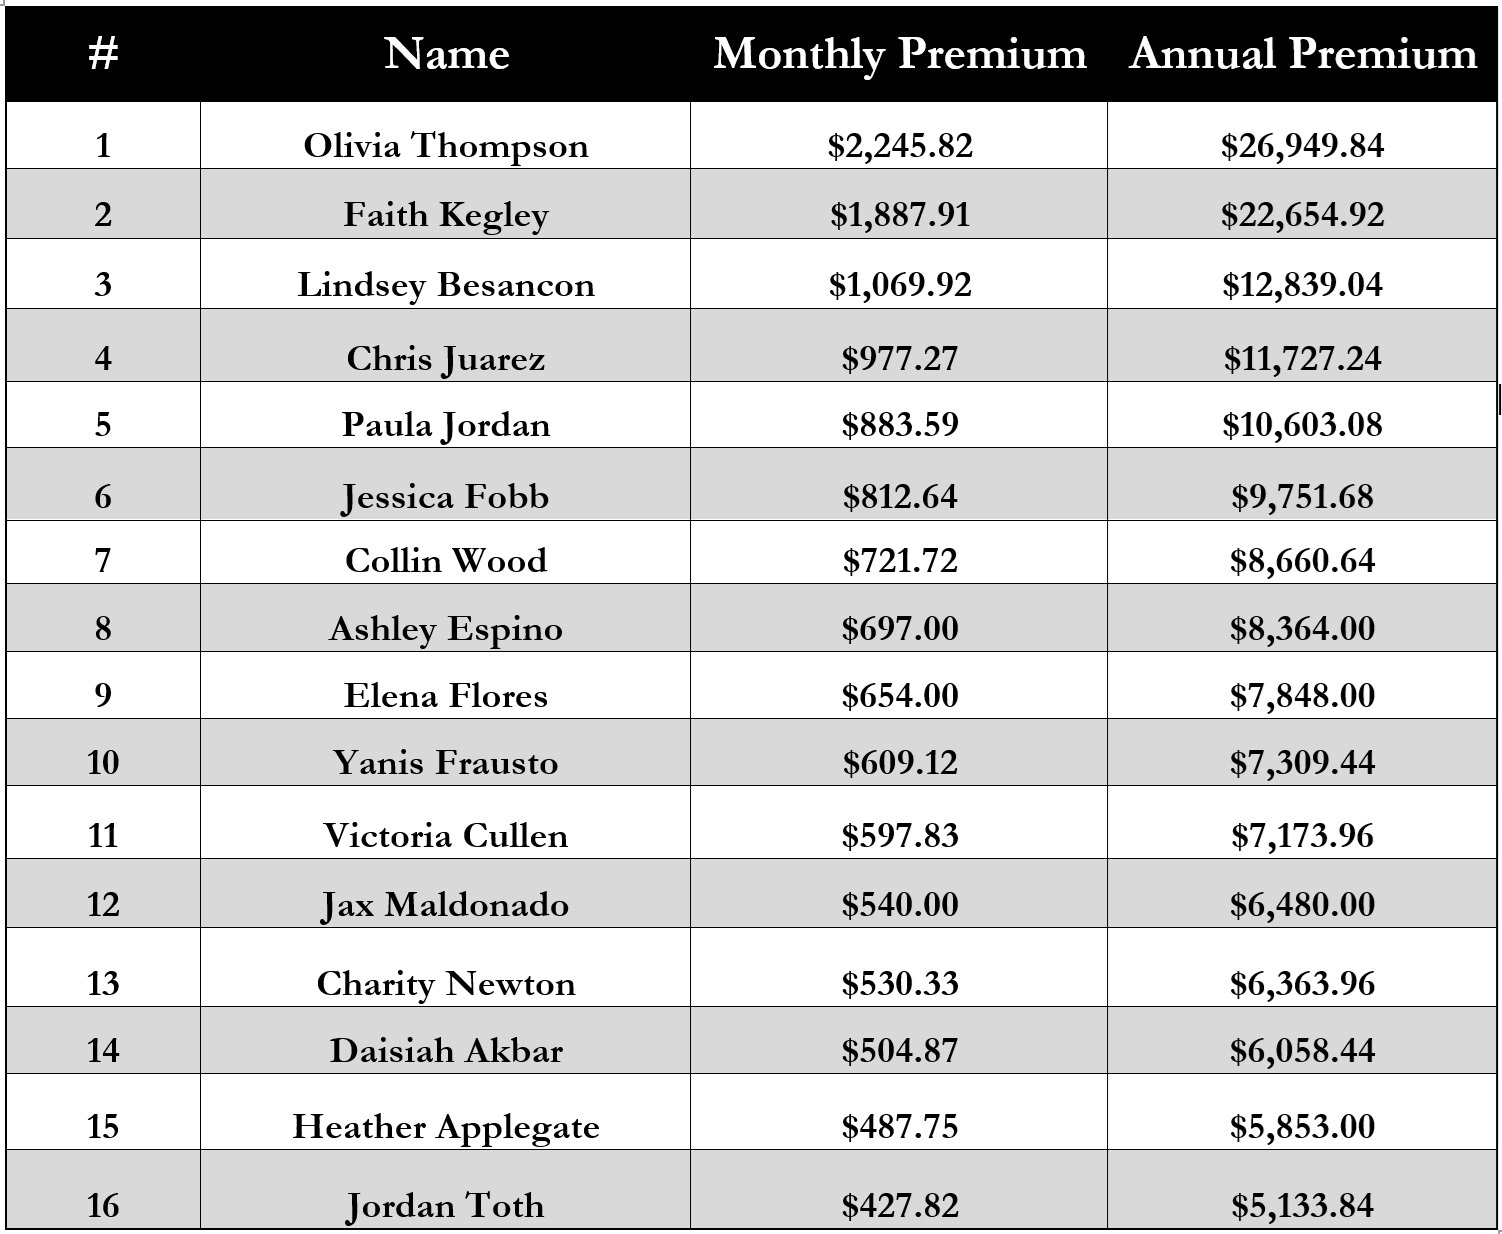Select Jax Maldonado's annual premium $6,480.00

tap(1302, 893)
